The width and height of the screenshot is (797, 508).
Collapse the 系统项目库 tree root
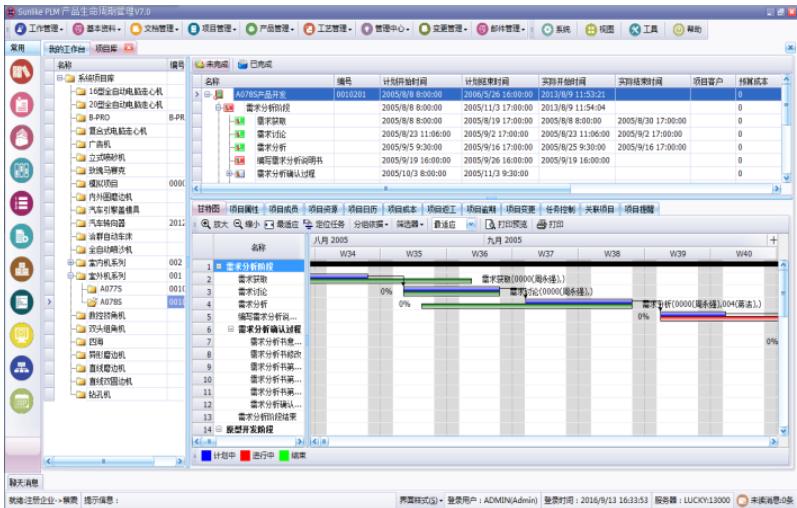coord(60,78)
